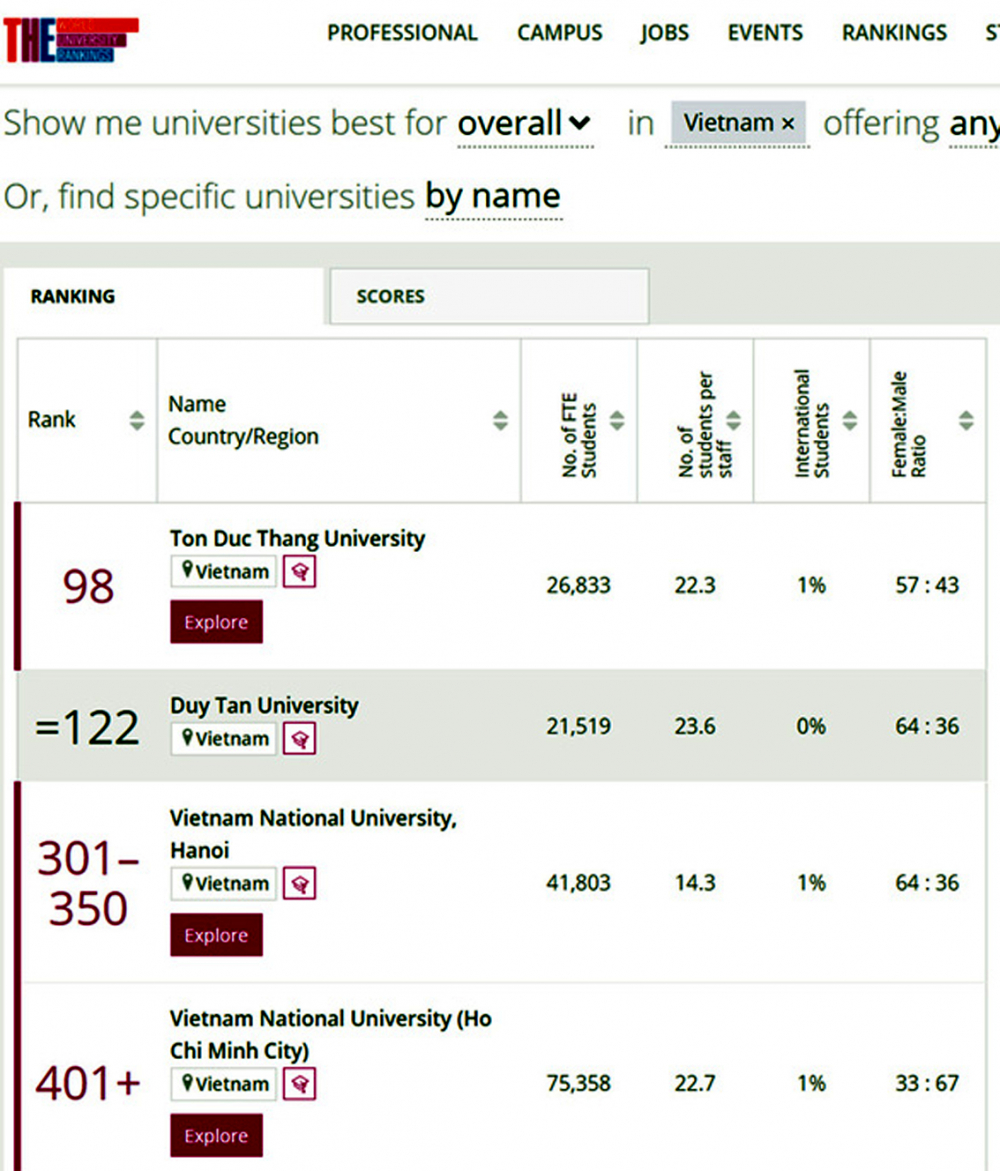
Task: Click the THE World University Rankings logo
Action: [x=70, y=40]
